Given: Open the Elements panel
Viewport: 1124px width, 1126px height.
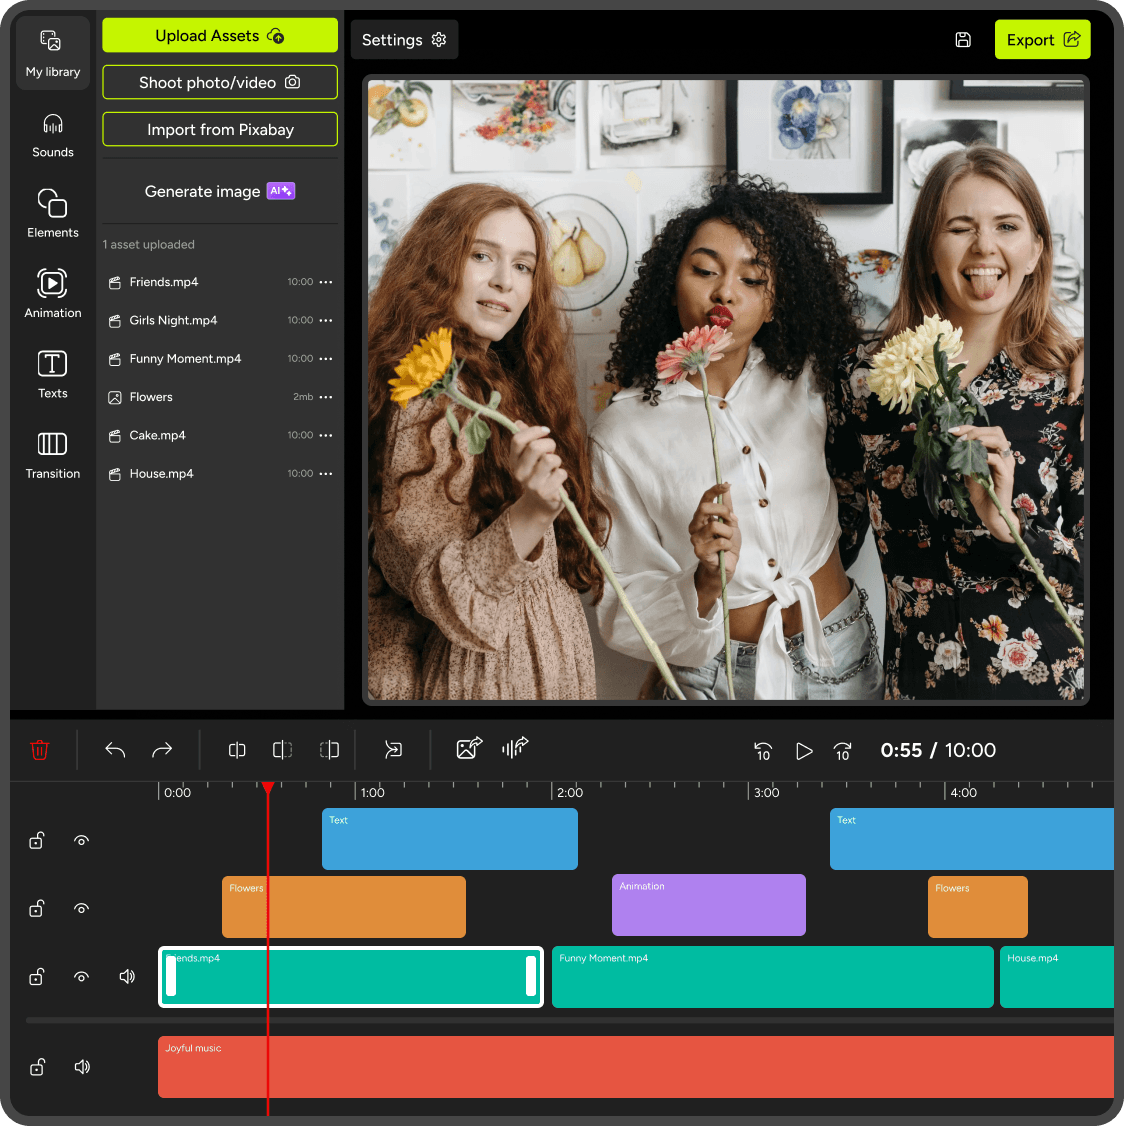Looking at the screenshot, I should click(x=52, y=213).
